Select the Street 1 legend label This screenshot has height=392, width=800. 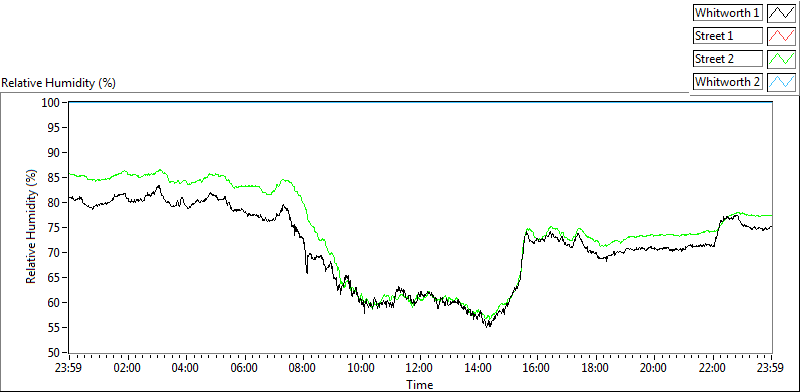click(x=727, y=36)
